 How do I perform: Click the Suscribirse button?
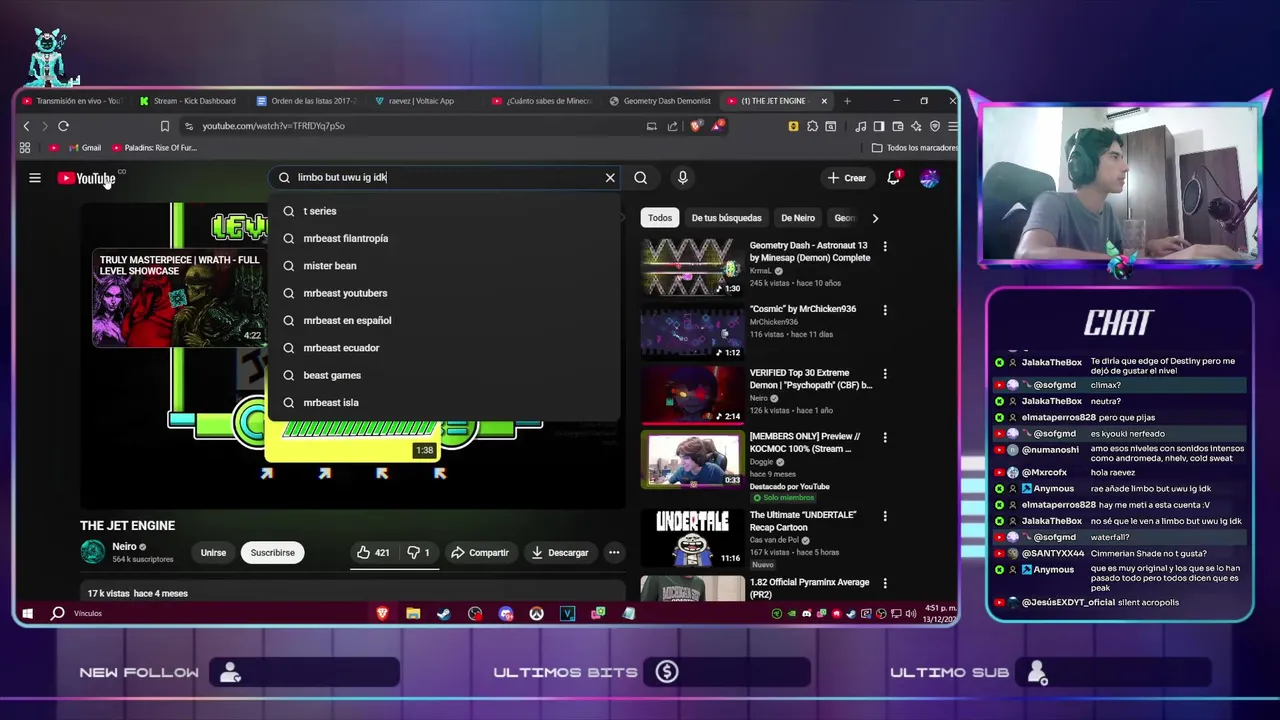click(x=272, y=553)
